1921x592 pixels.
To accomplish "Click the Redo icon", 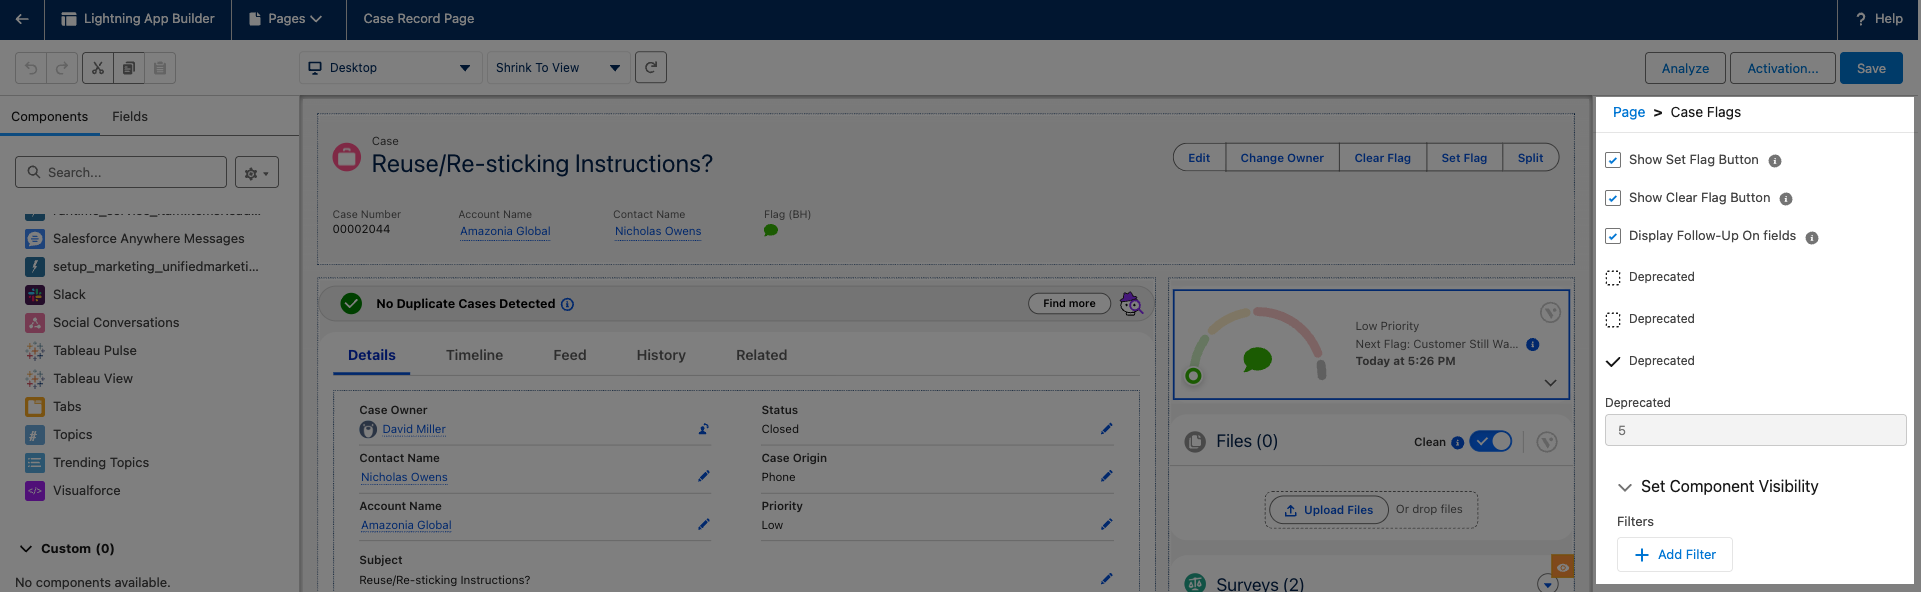I will pyautogui.click(x=62, y=68).
